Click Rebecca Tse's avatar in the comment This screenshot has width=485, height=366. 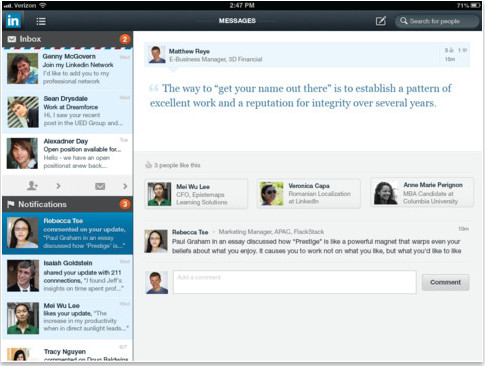point(156,241)
